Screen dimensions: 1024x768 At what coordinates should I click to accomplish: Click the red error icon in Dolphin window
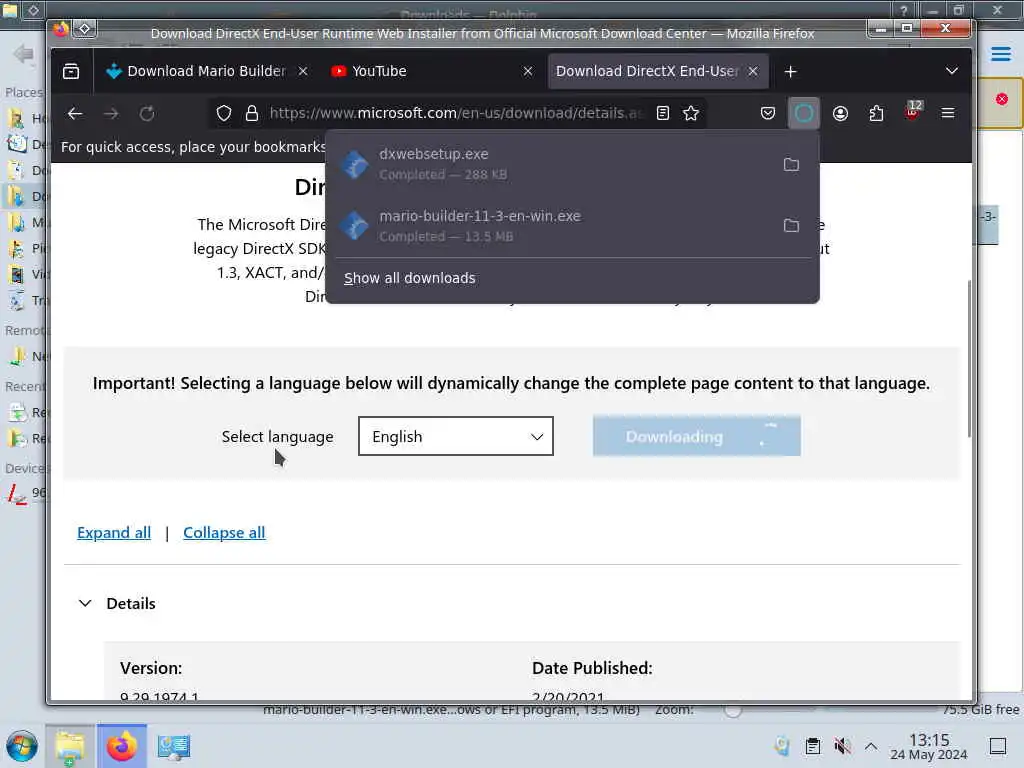pos(1002,99)
